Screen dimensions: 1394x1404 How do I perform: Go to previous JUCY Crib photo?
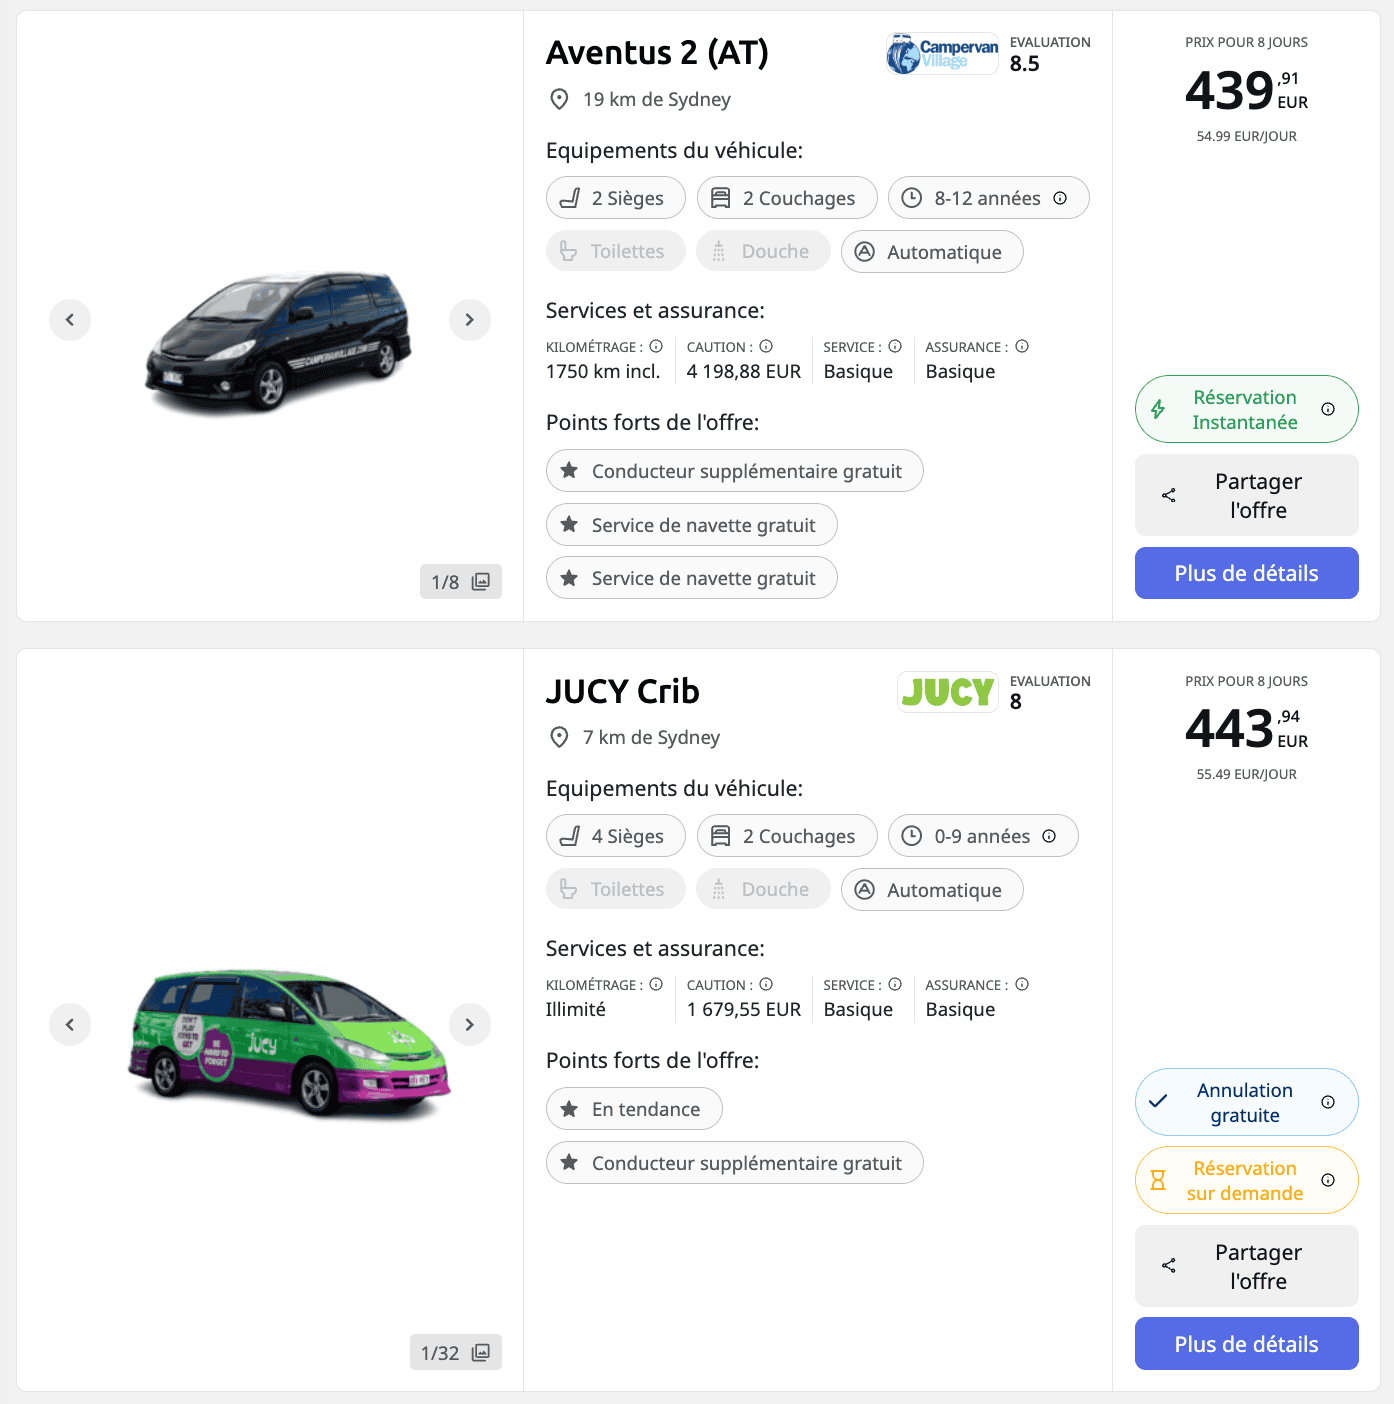70,1024
